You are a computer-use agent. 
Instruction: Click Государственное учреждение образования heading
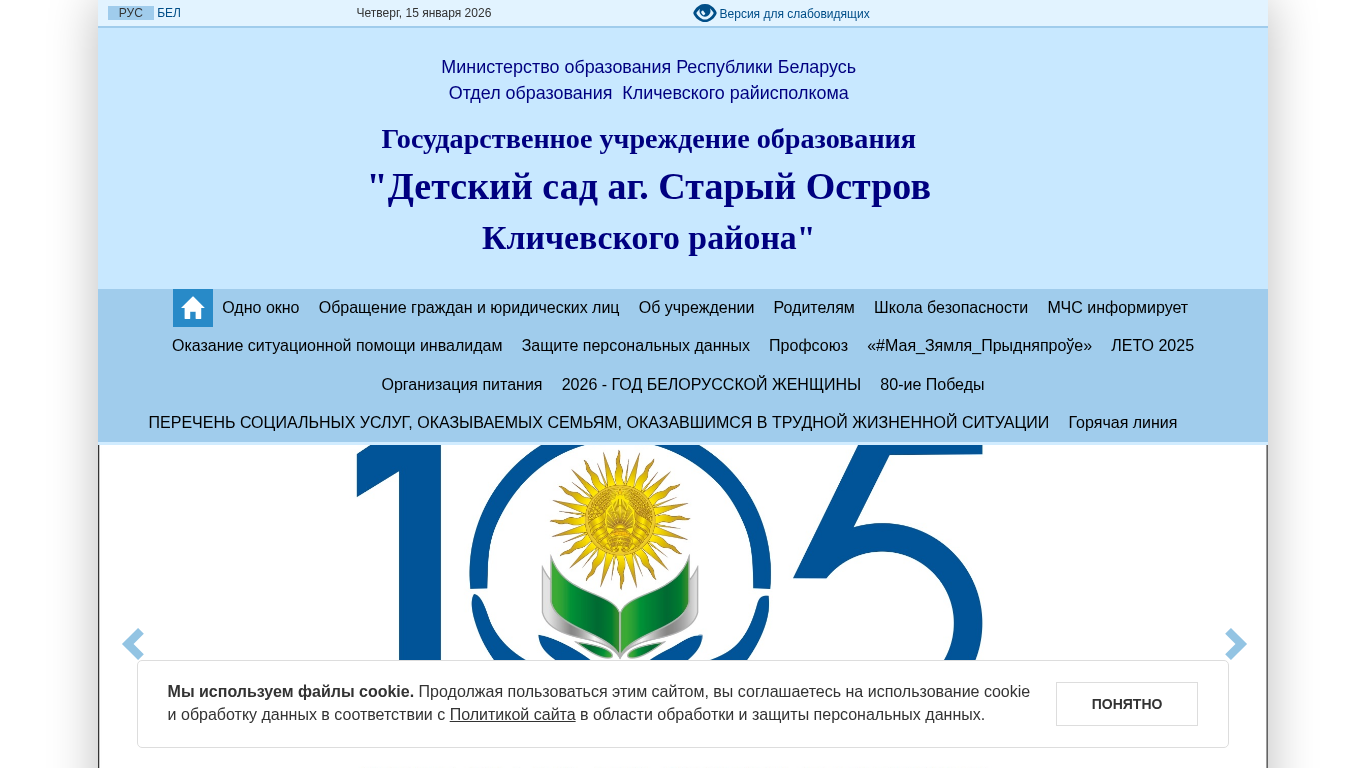click(x=649, y=139)
